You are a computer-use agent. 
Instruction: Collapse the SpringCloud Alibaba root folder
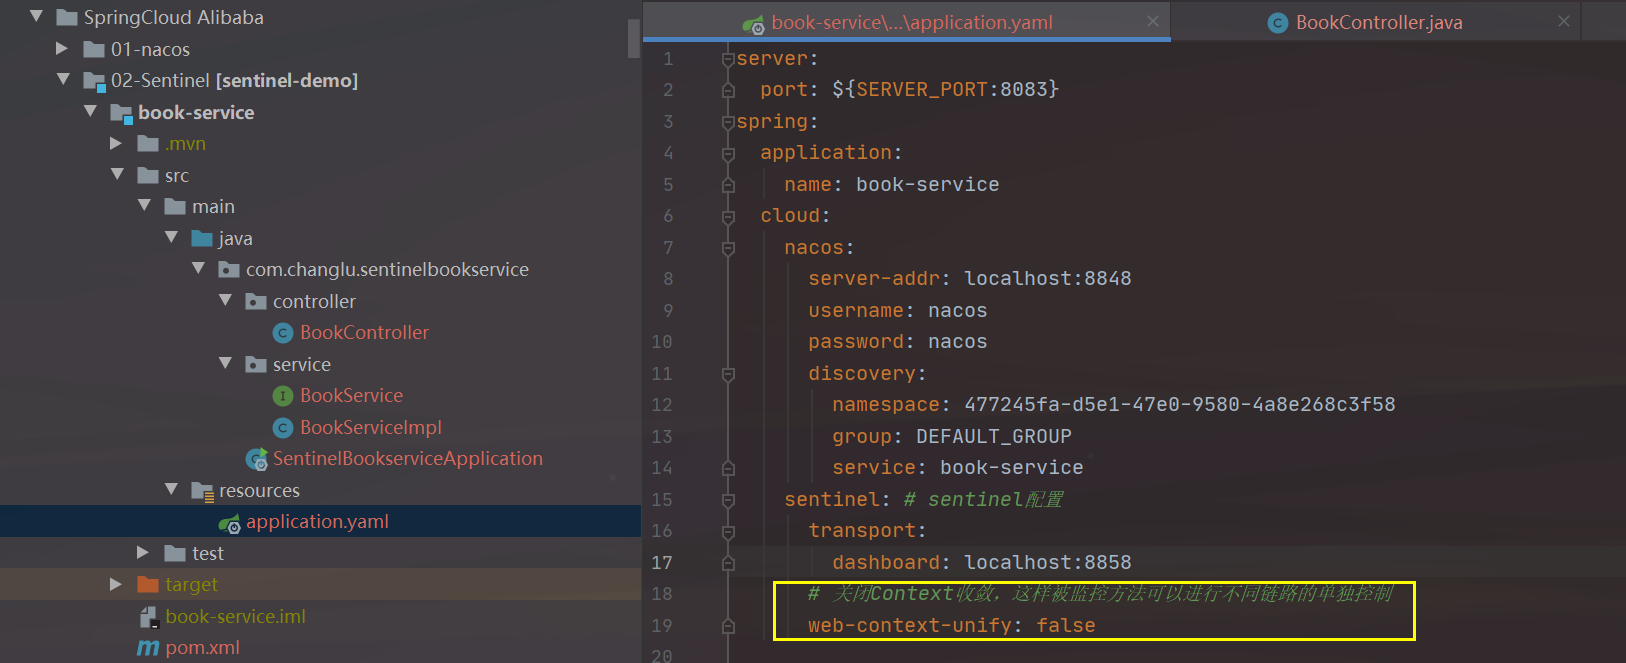pos(36,16)
